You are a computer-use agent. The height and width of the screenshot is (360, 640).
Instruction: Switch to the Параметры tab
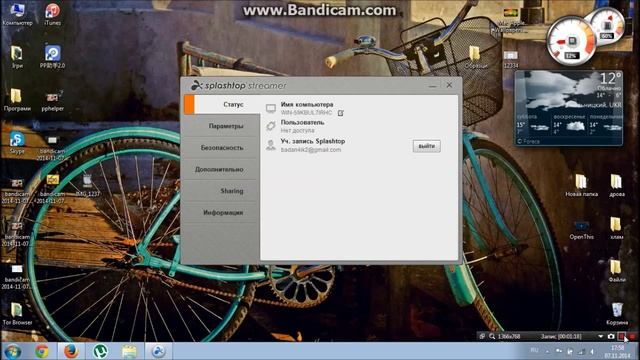click(x=222, y=126)
